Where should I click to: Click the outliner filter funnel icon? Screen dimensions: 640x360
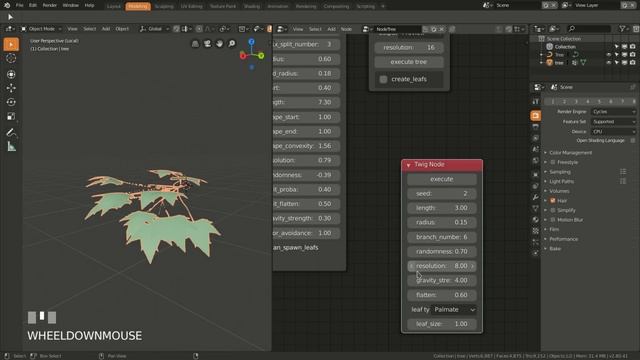pyautogui.click(x=622, y=29)
